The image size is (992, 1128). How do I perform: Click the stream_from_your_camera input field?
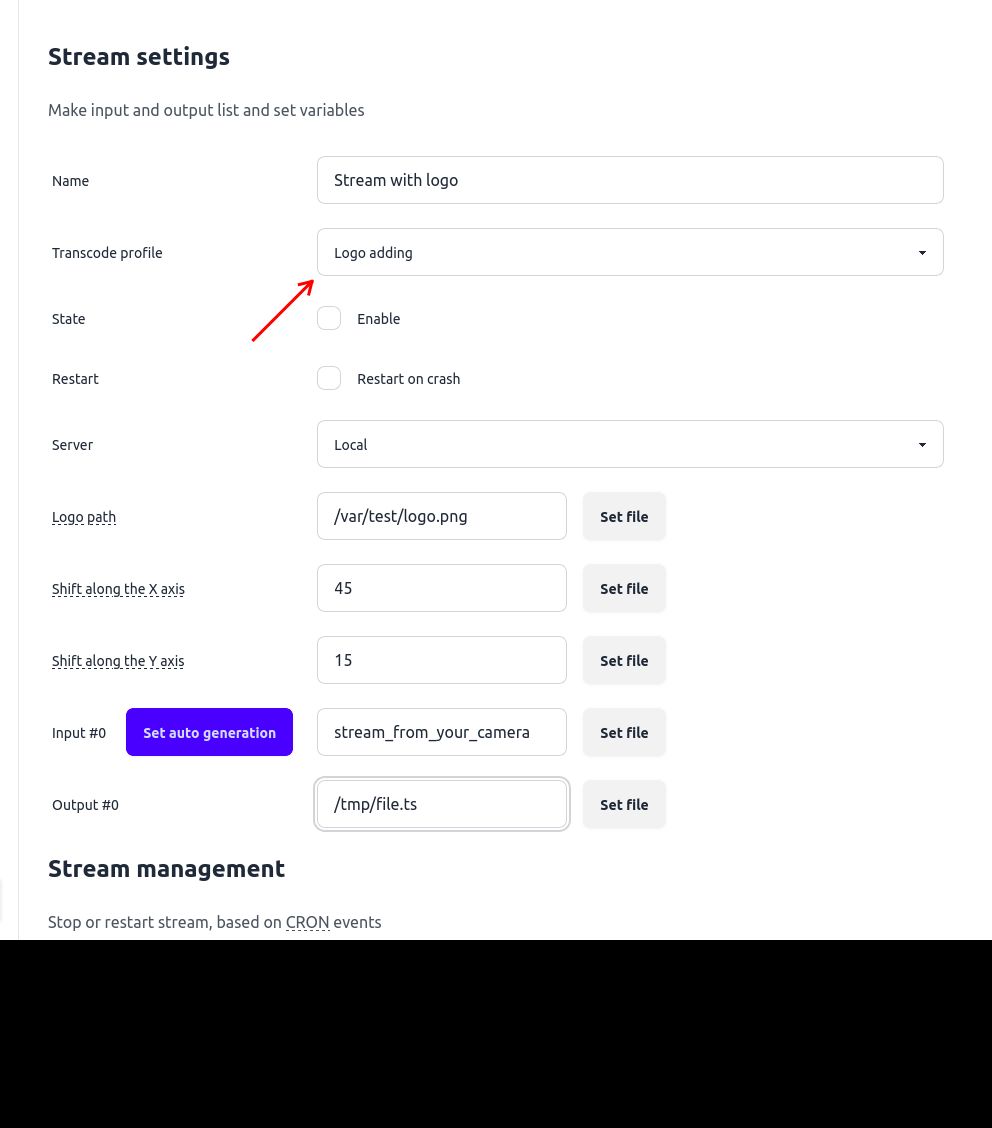[442, 732]
